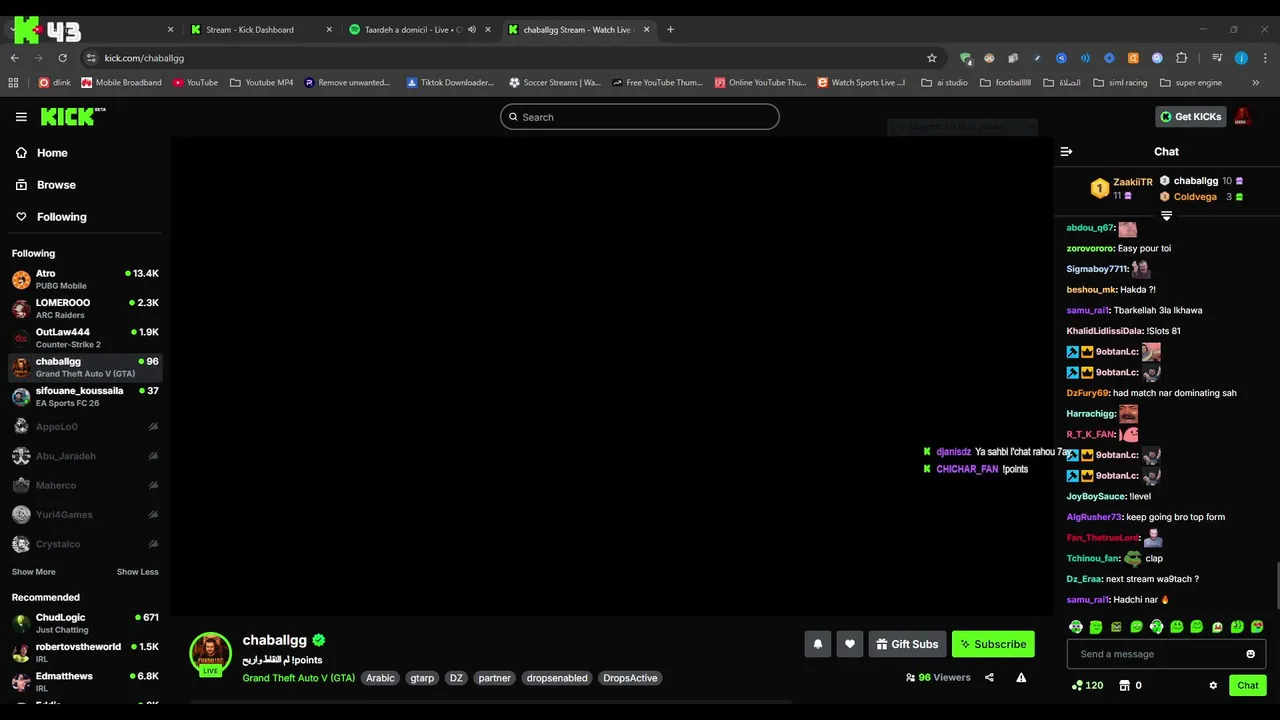Open recommended channel Edmatthews
Viewport: 1280px width, 720px height.
[x=85, y=682]
